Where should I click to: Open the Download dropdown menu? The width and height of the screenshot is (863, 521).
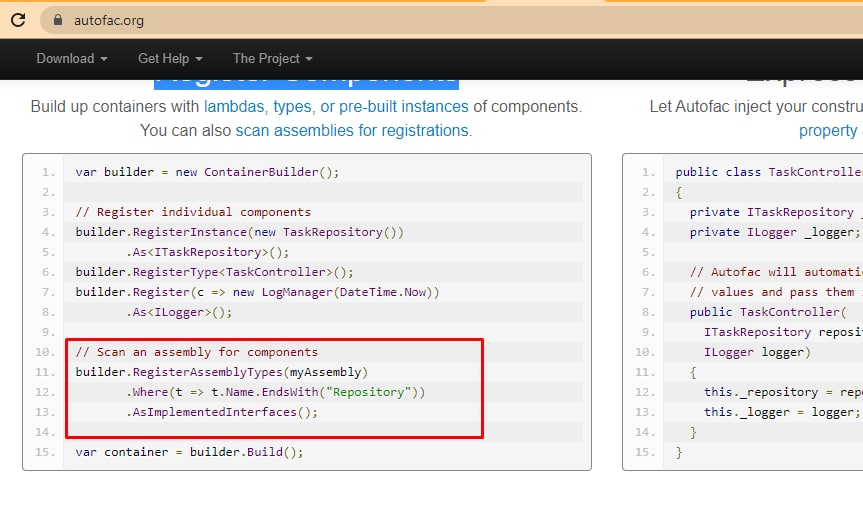[72, 58]
